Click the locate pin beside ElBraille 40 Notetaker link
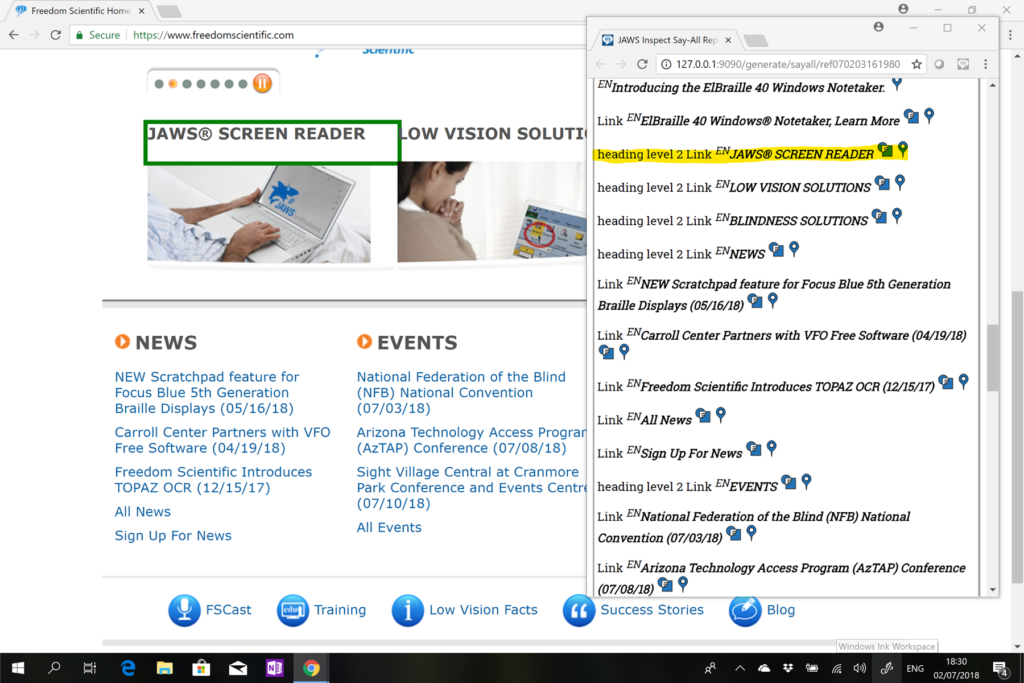This screenshot has width=1024, height=683. (928, 115)
